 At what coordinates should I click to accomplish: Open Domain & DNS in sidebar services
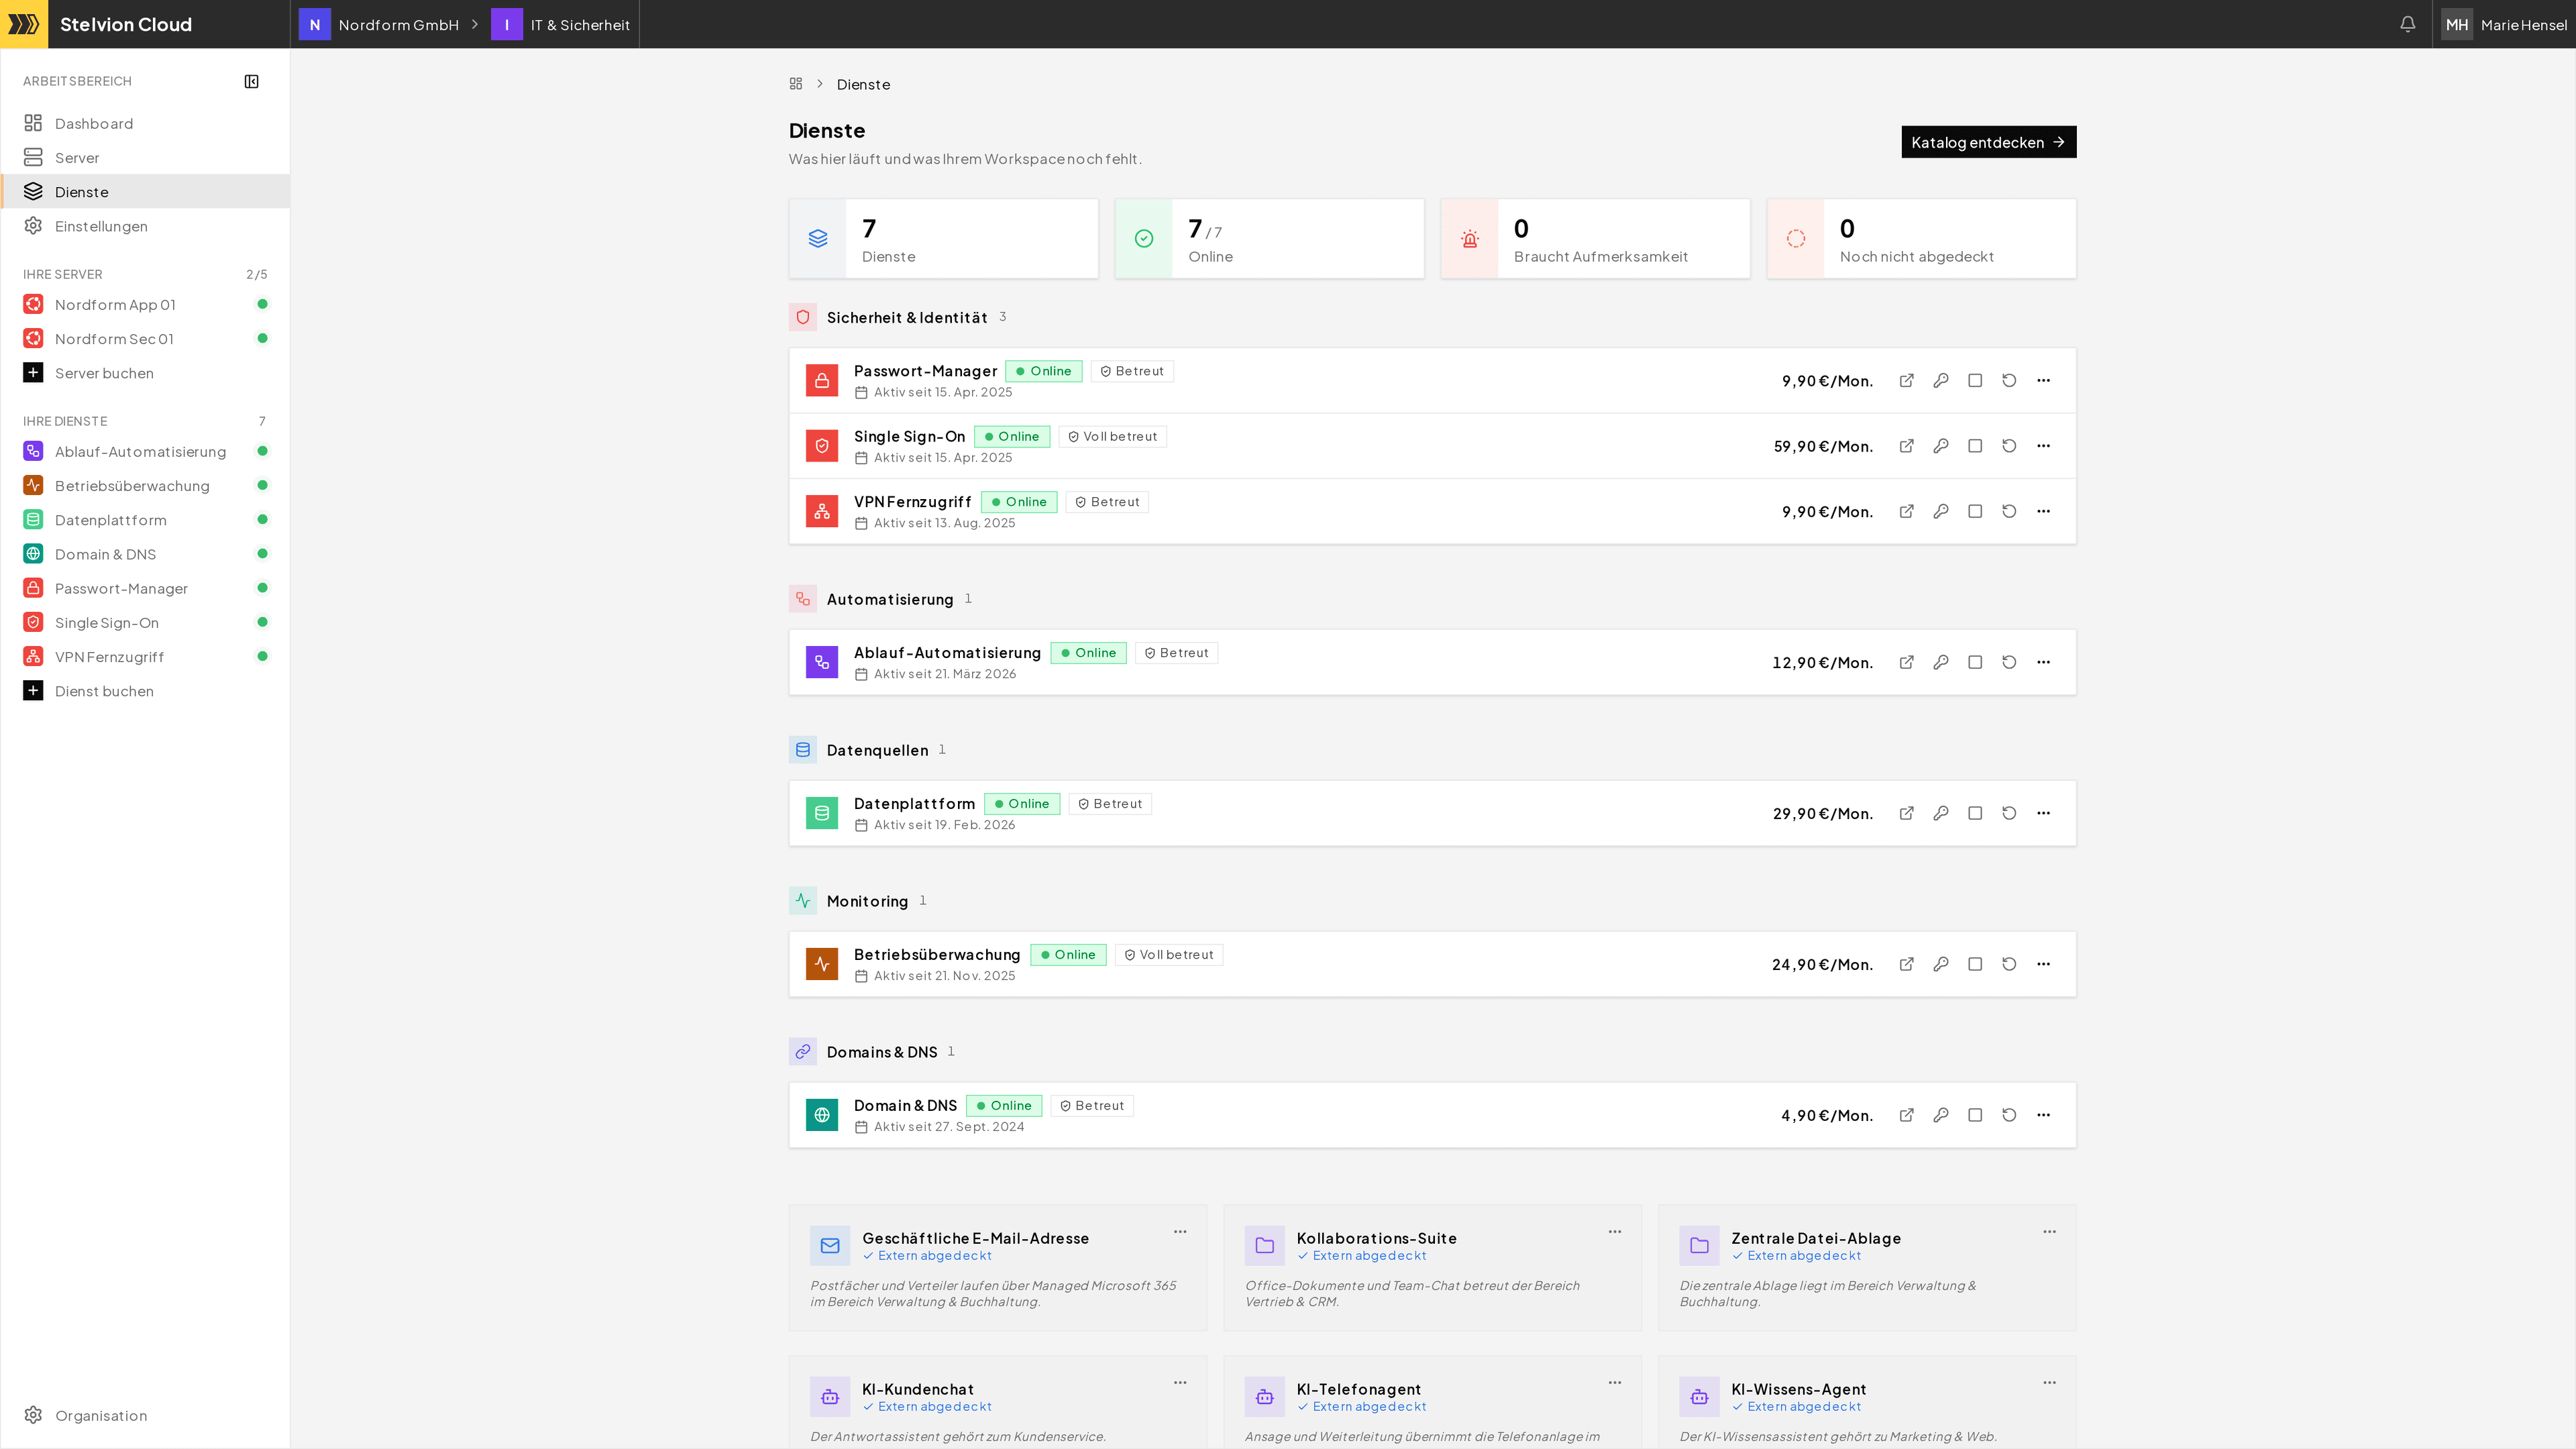click(x=146, y=554)
